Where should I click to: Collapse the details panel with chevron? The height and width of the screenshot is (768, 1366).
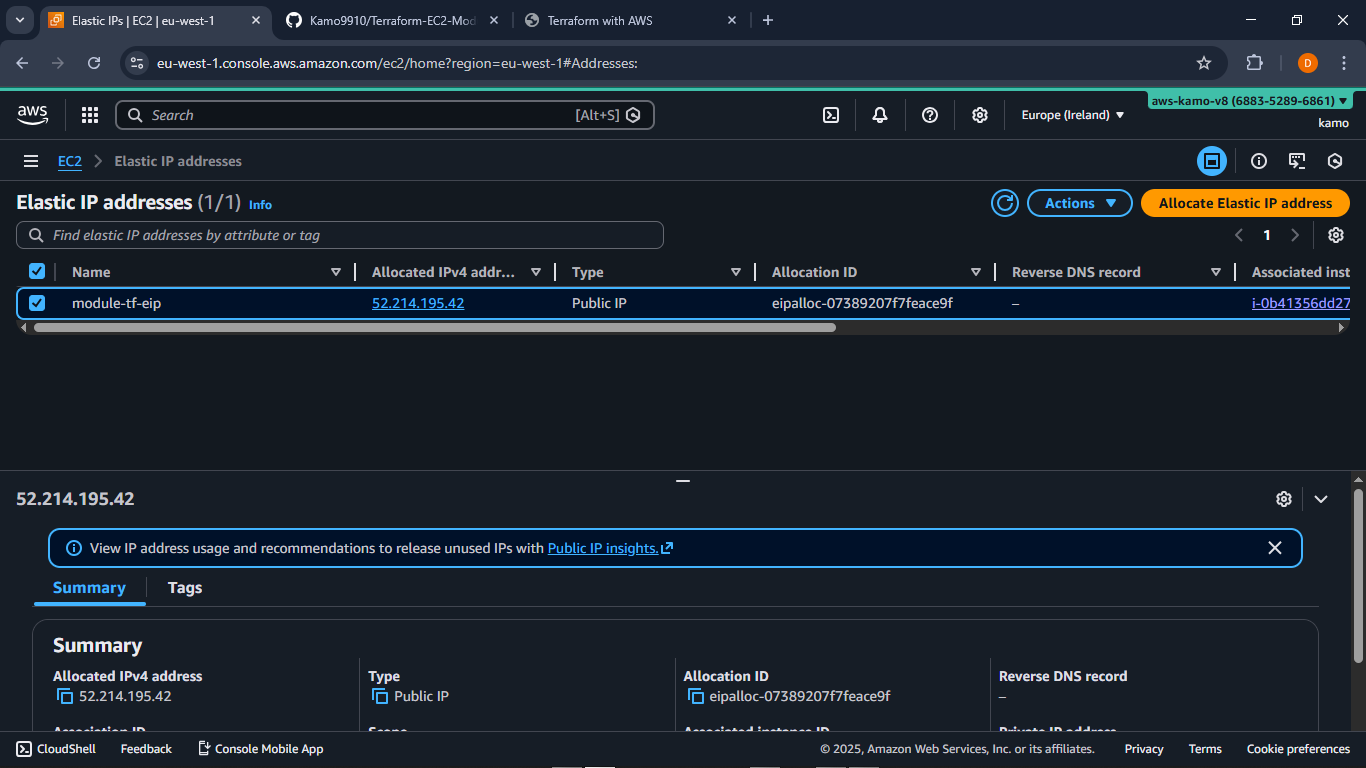1321,499
